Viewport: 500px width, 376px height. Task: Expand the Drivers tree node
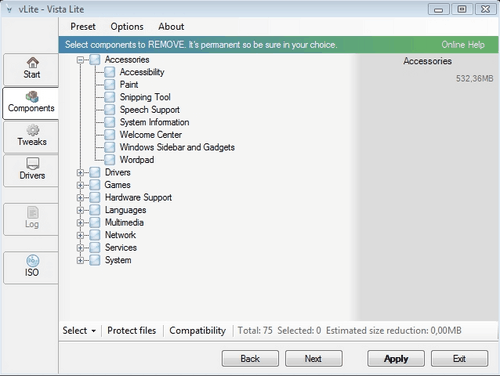(80, 172)
